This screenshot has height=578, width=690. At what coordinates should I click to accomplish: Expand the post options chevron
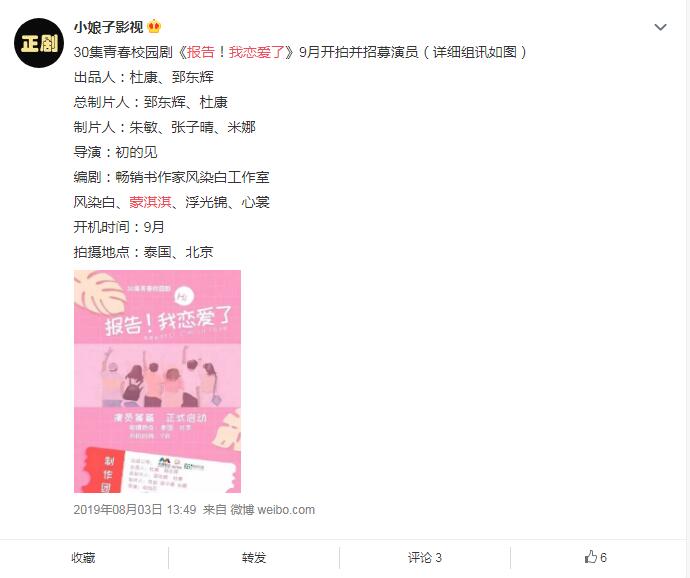[660, 27]
